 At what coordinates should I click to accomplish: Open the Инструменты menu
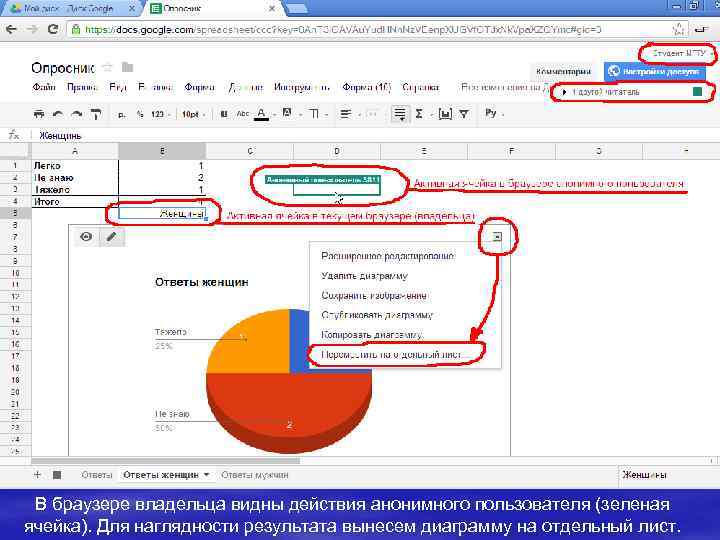[x=302, y=87]
